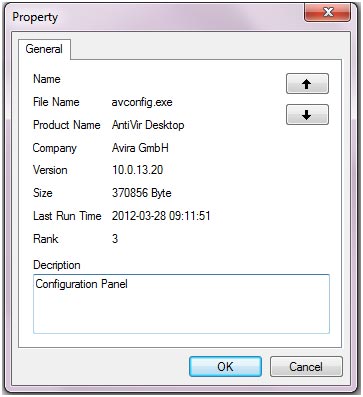
Task: Click the Rank label
Action: click(x=46, y=239)
